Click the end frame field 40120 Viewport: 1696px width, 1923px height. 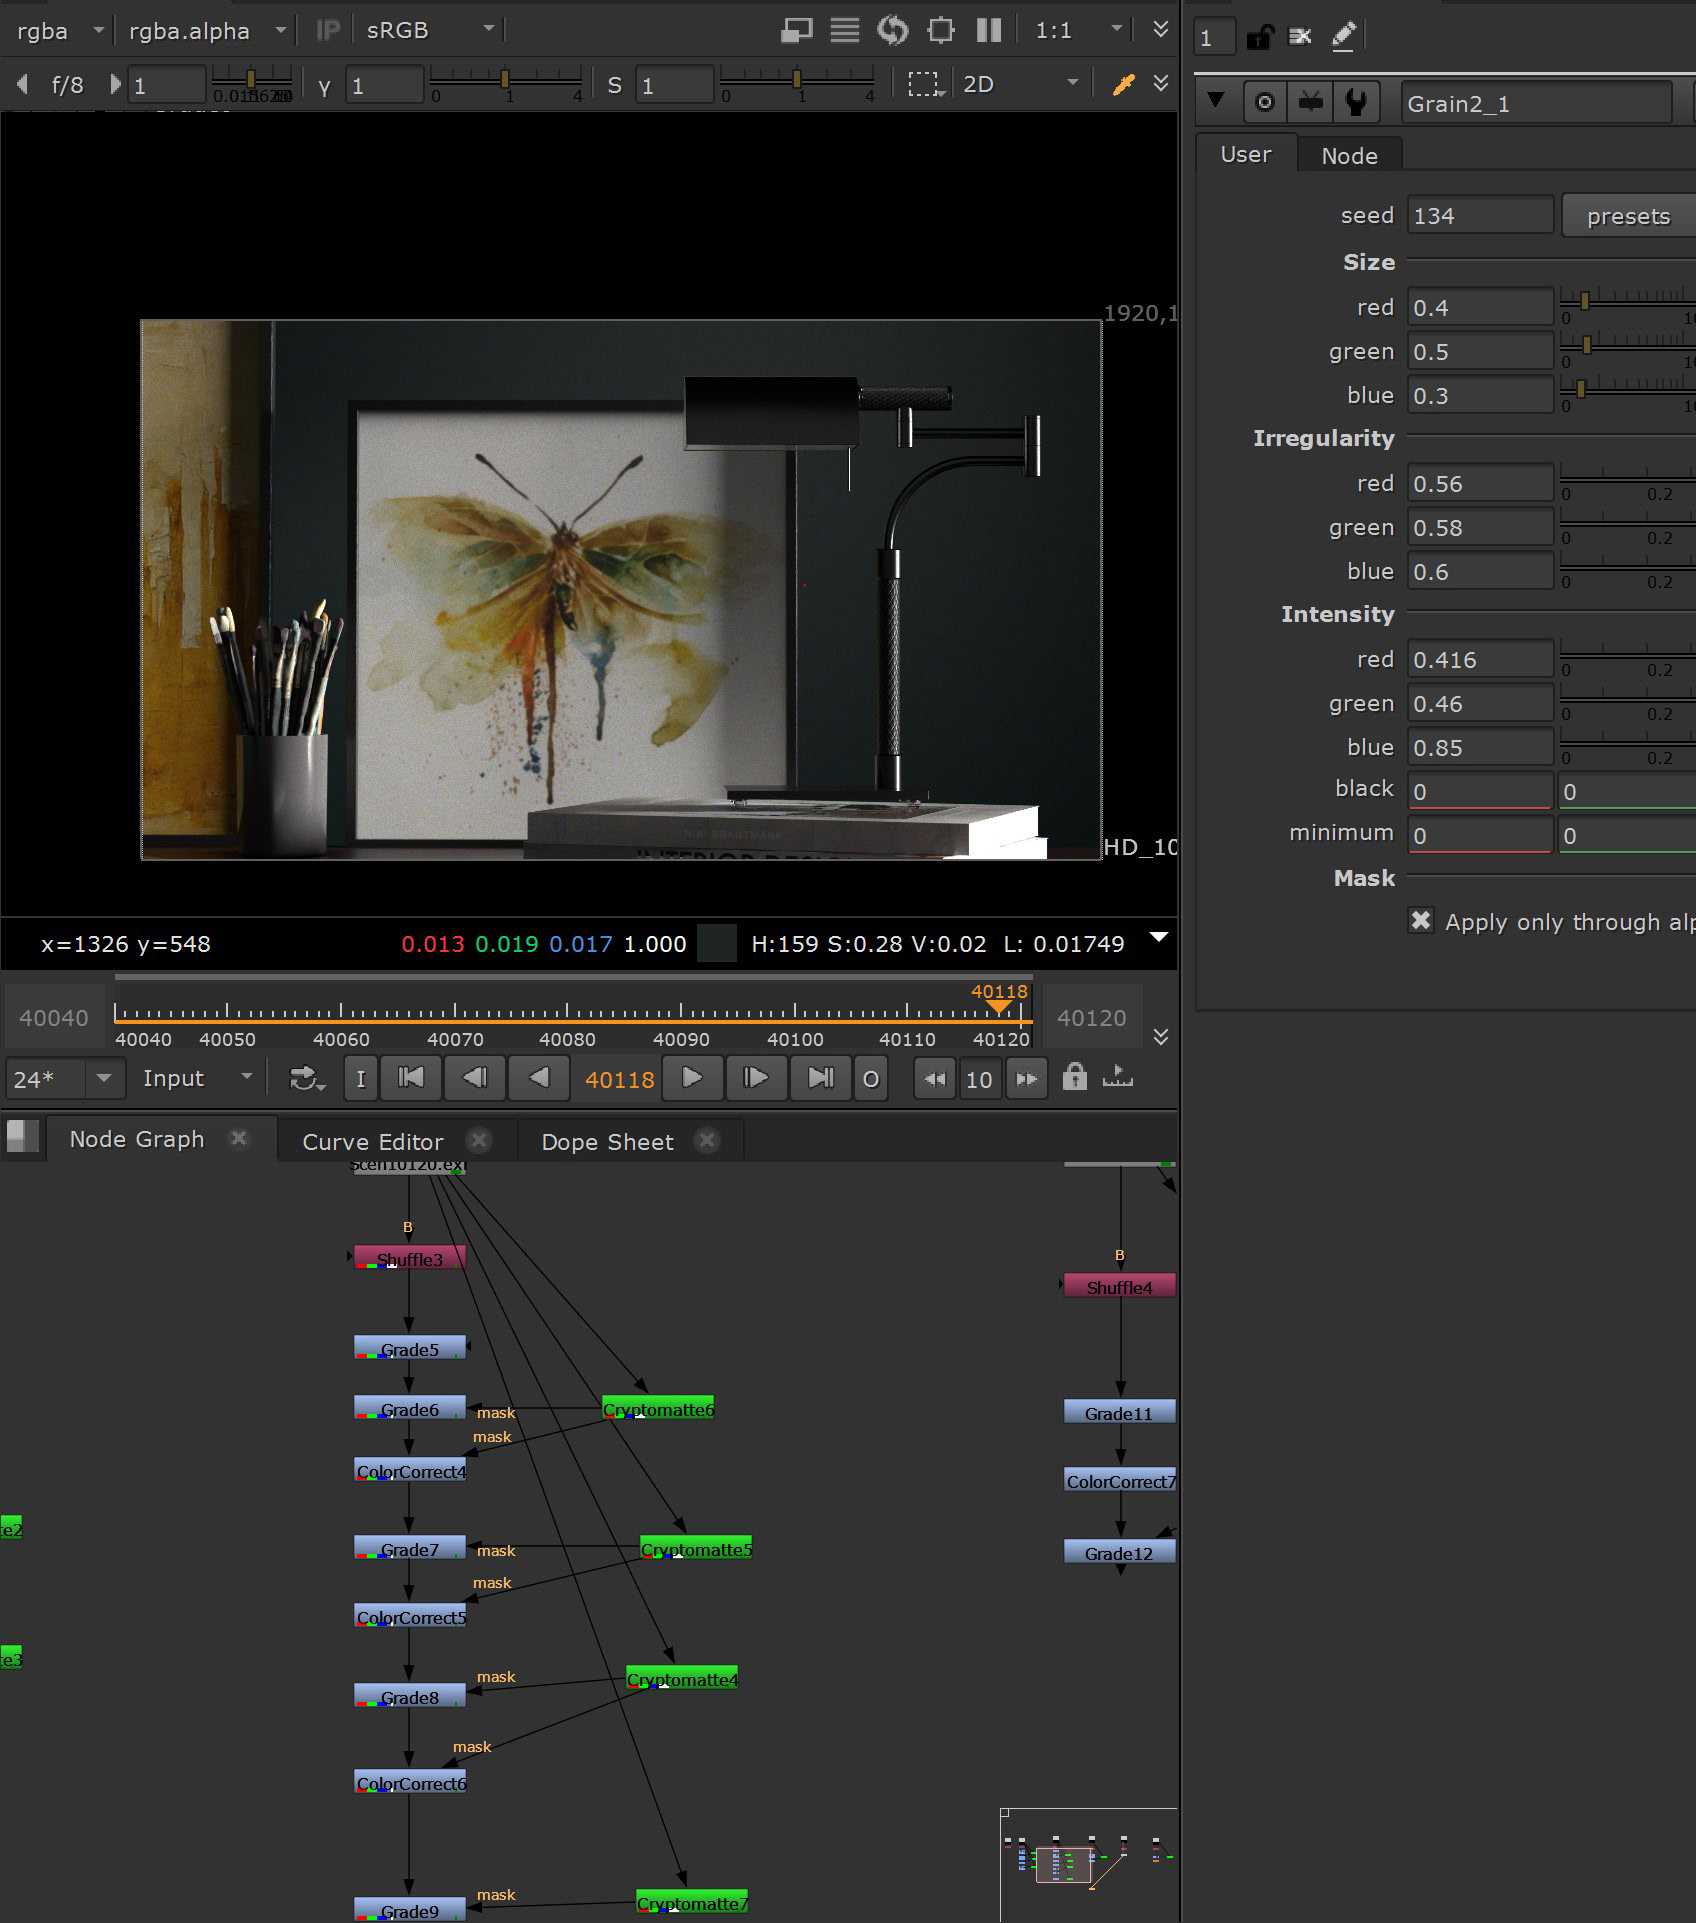[1091, 1018]
